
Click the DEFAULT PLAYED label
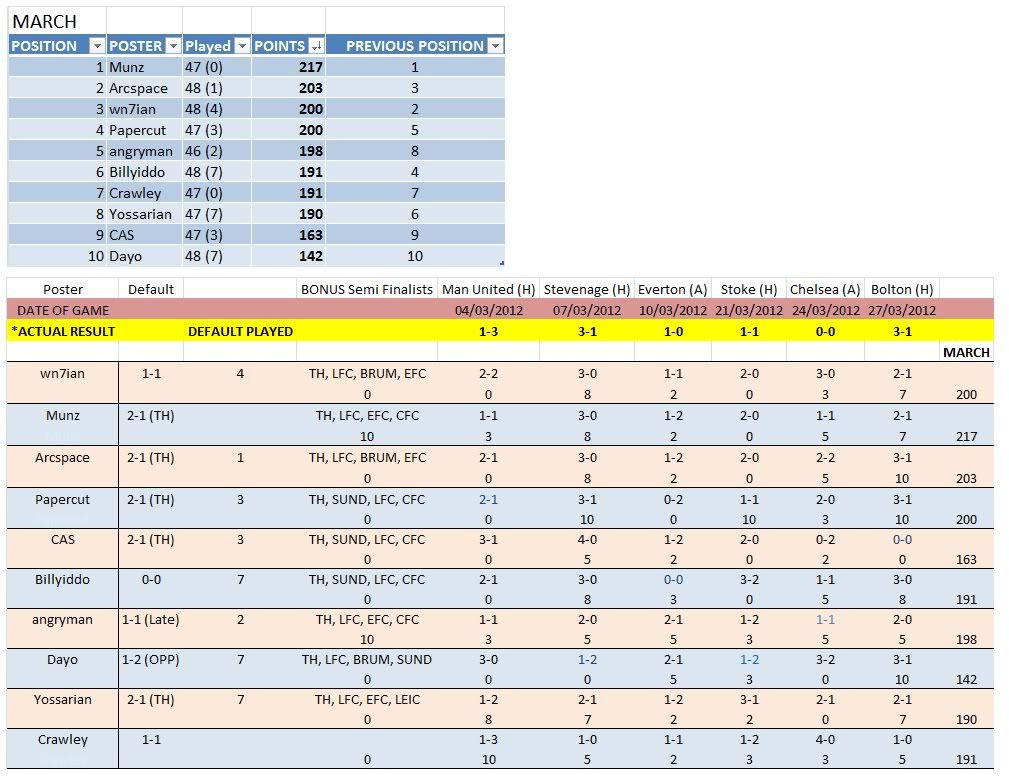tap(240, 331)
